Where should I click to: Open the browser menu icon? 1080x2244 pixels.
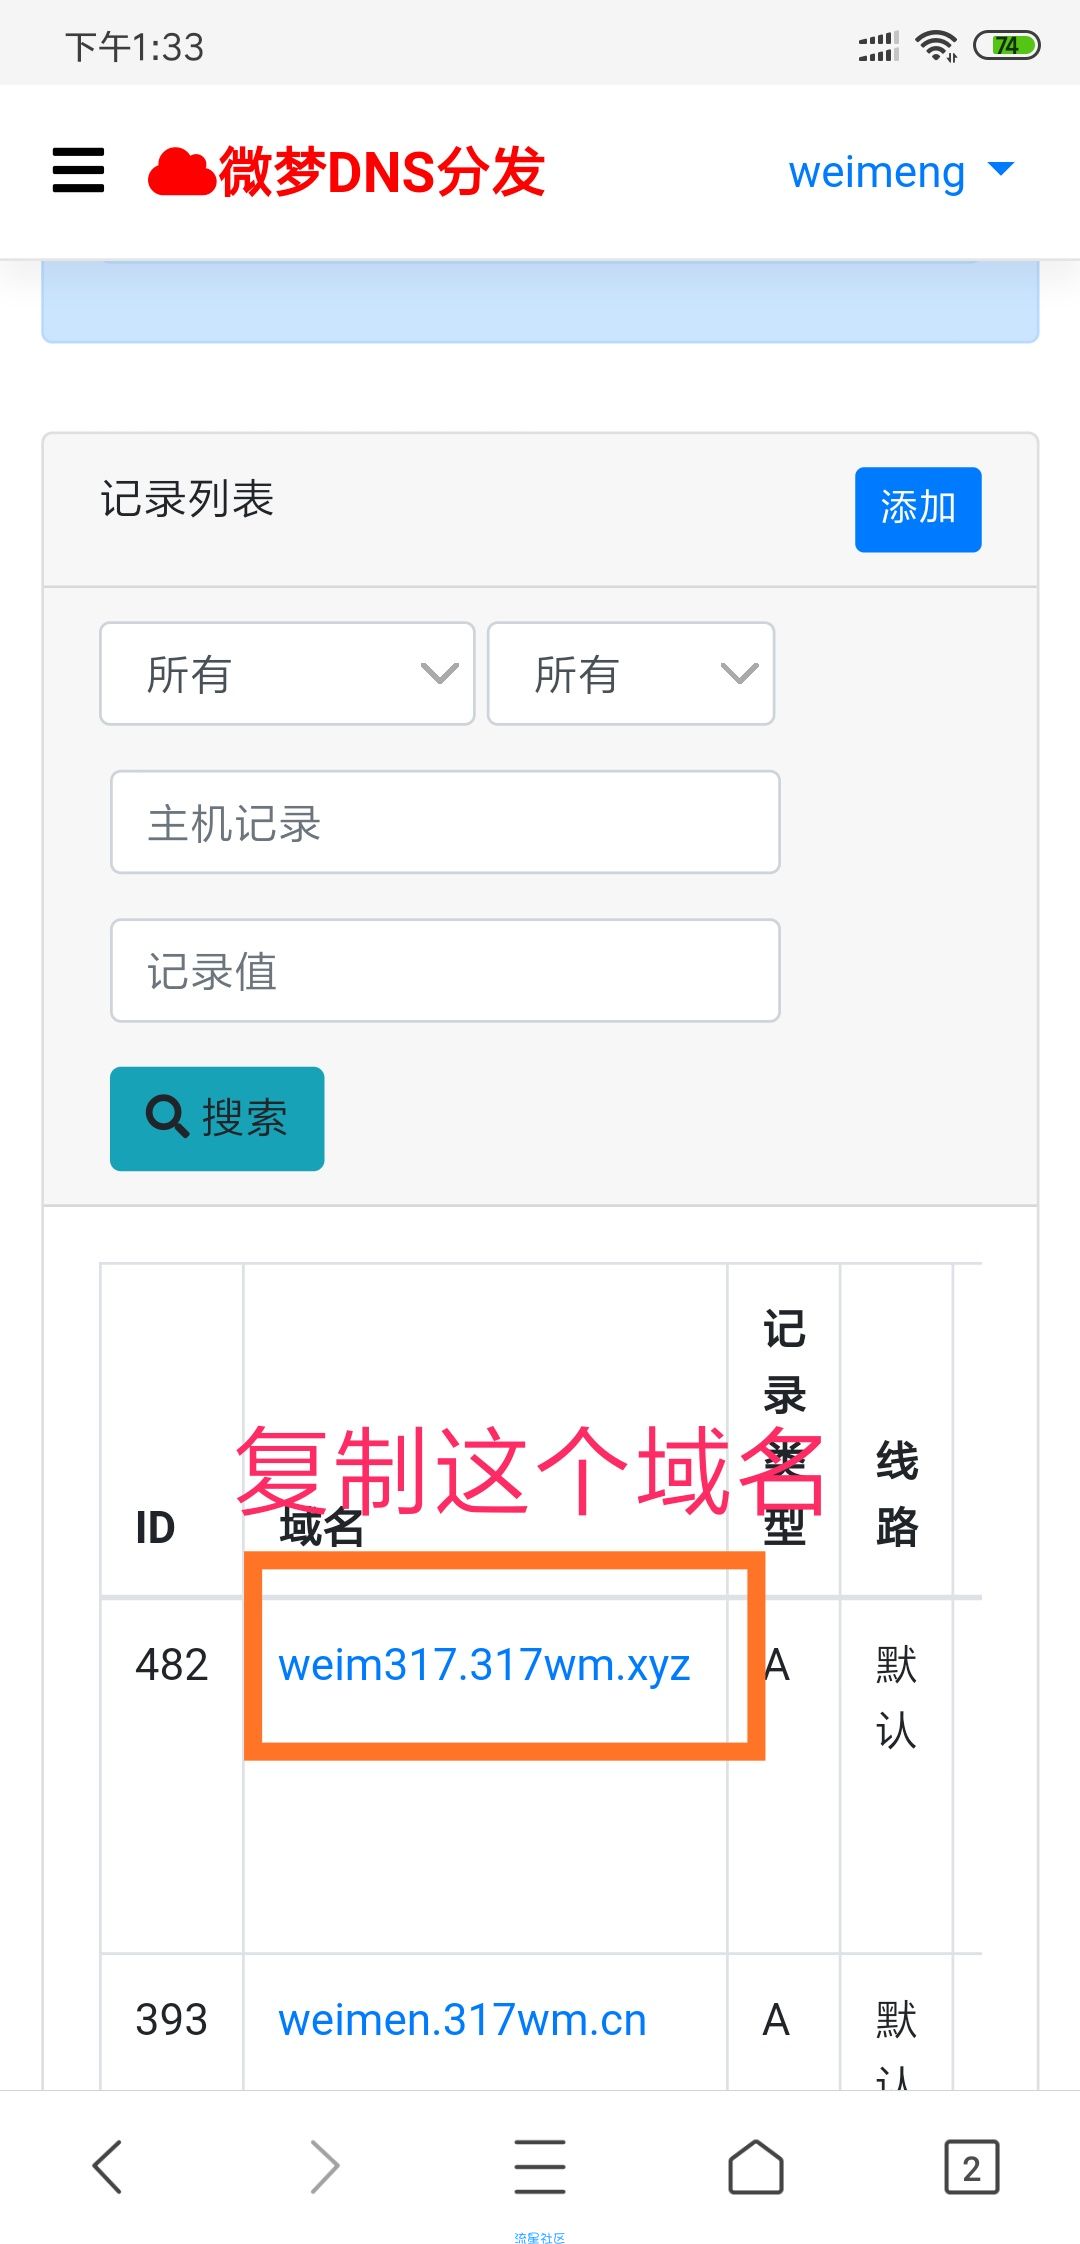coord(540,2167)
